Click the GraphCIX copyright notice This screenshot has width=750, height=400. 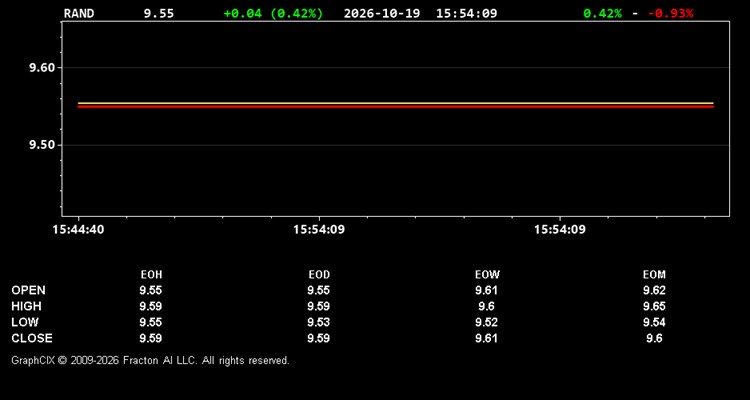coord(150,360)
